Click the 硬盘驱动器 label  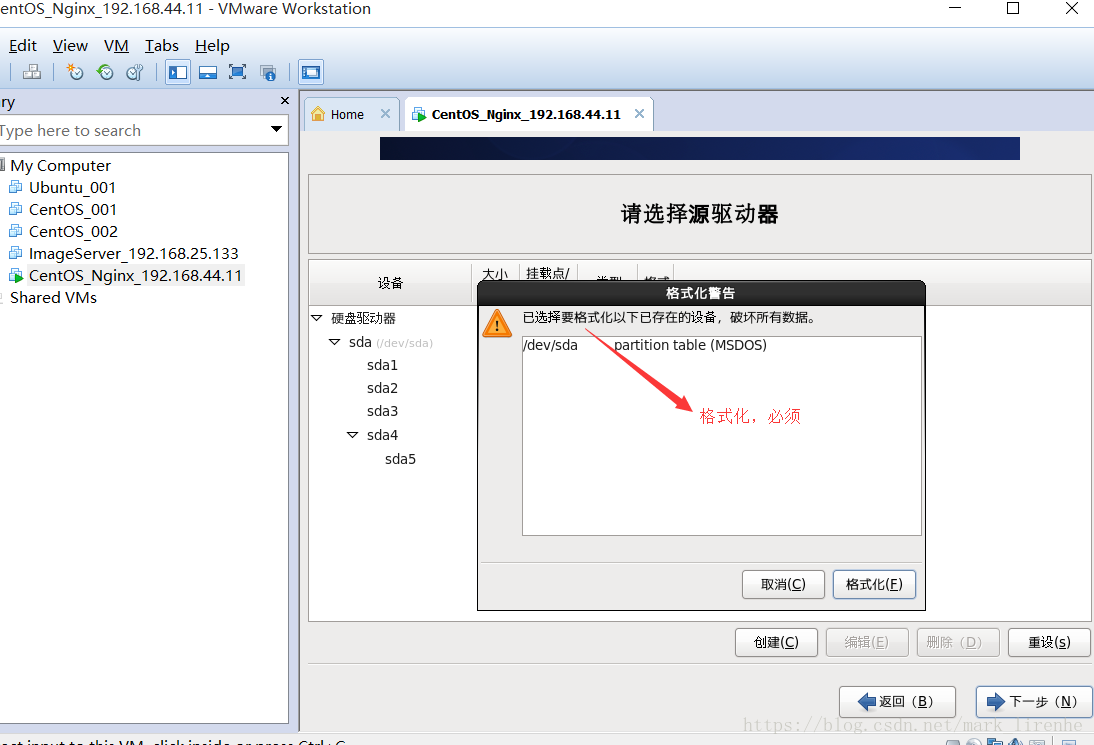pos(363,318)
